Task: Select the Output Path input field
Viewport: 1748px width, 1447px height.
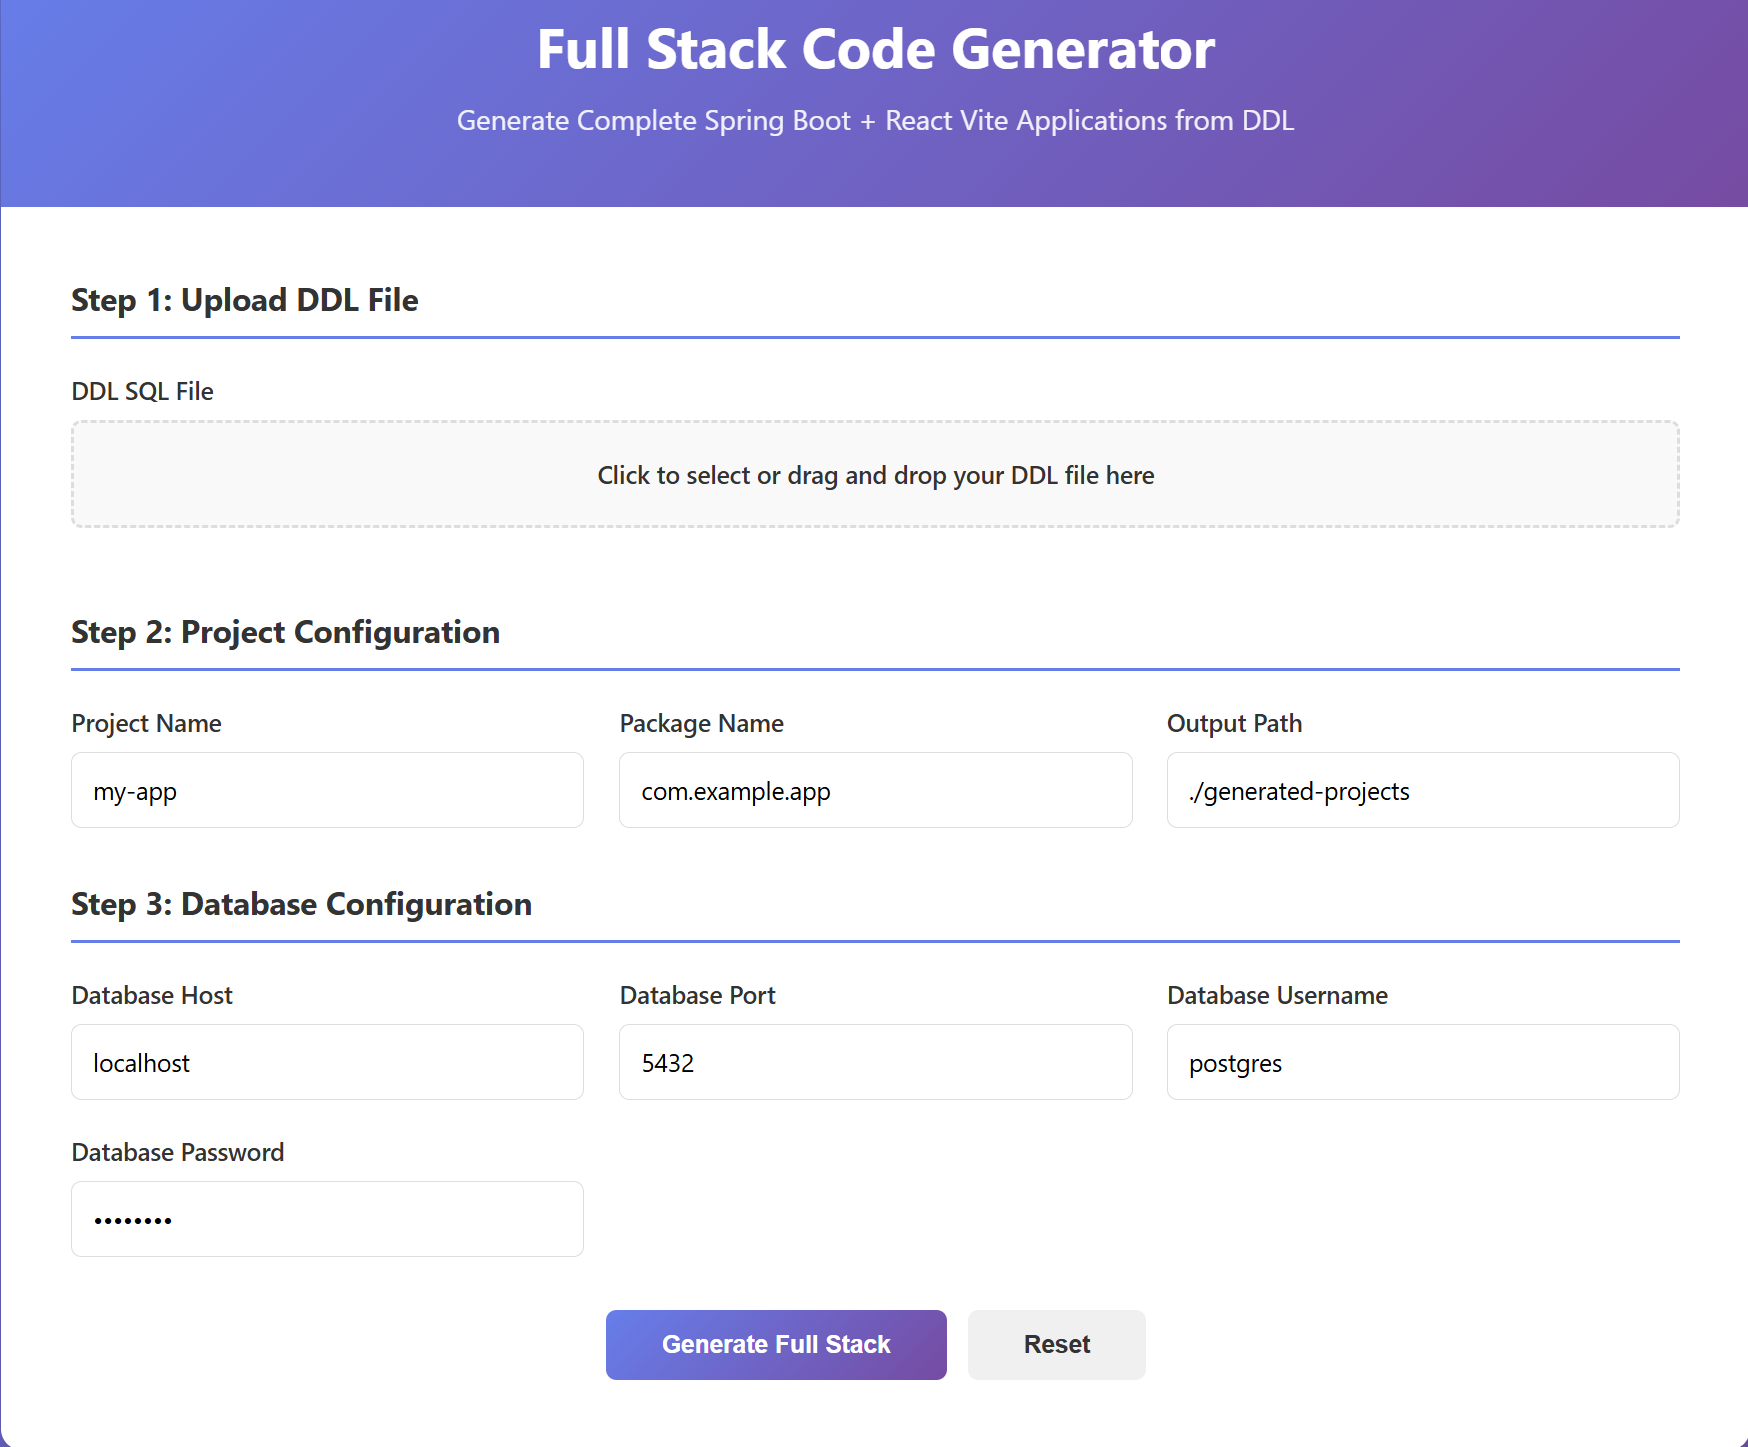Action: [1422, 790]
